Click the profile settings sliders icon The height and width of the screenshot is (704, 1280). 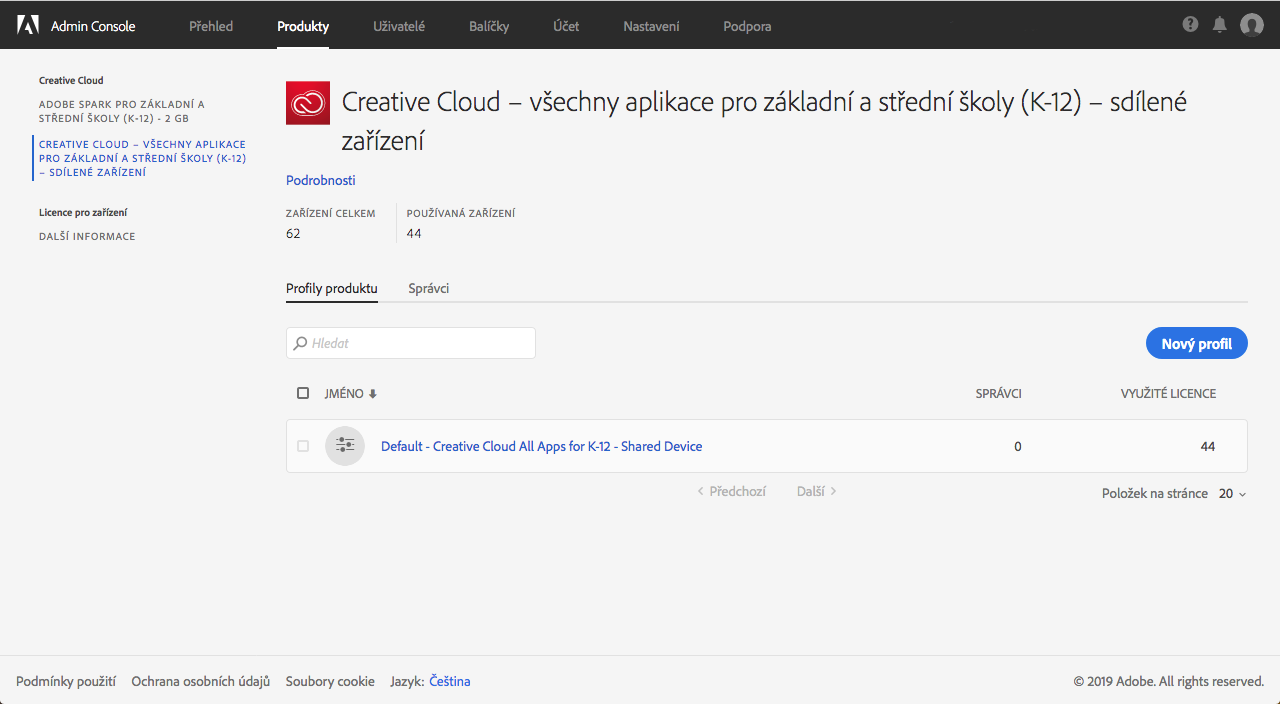[x=345, y=446]
